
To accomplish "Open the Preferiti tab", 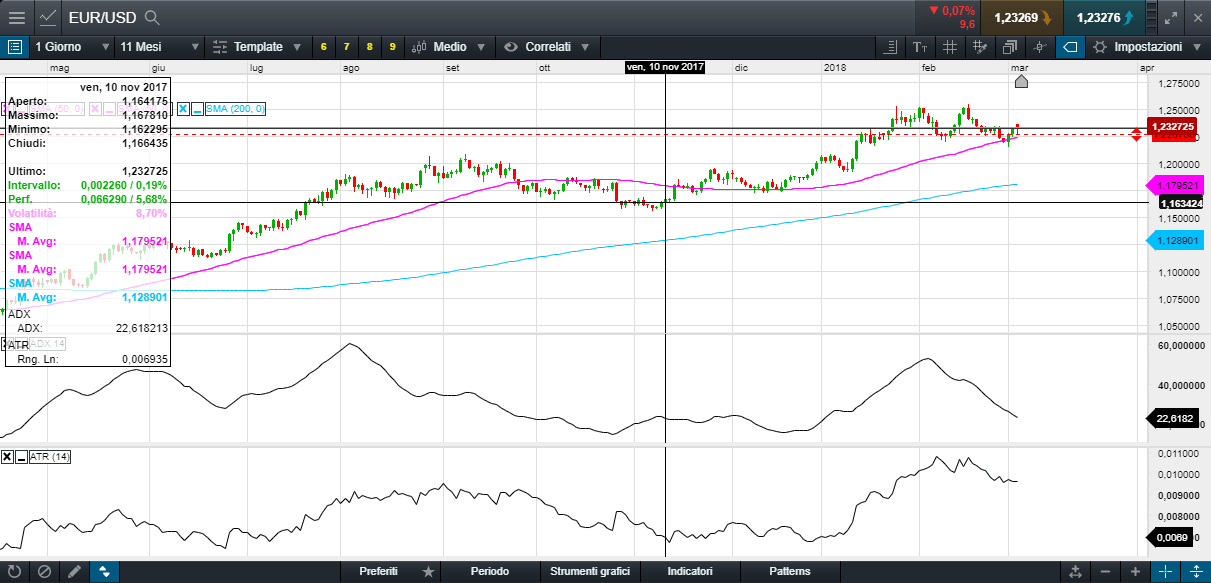I will [x=379, y=571].
